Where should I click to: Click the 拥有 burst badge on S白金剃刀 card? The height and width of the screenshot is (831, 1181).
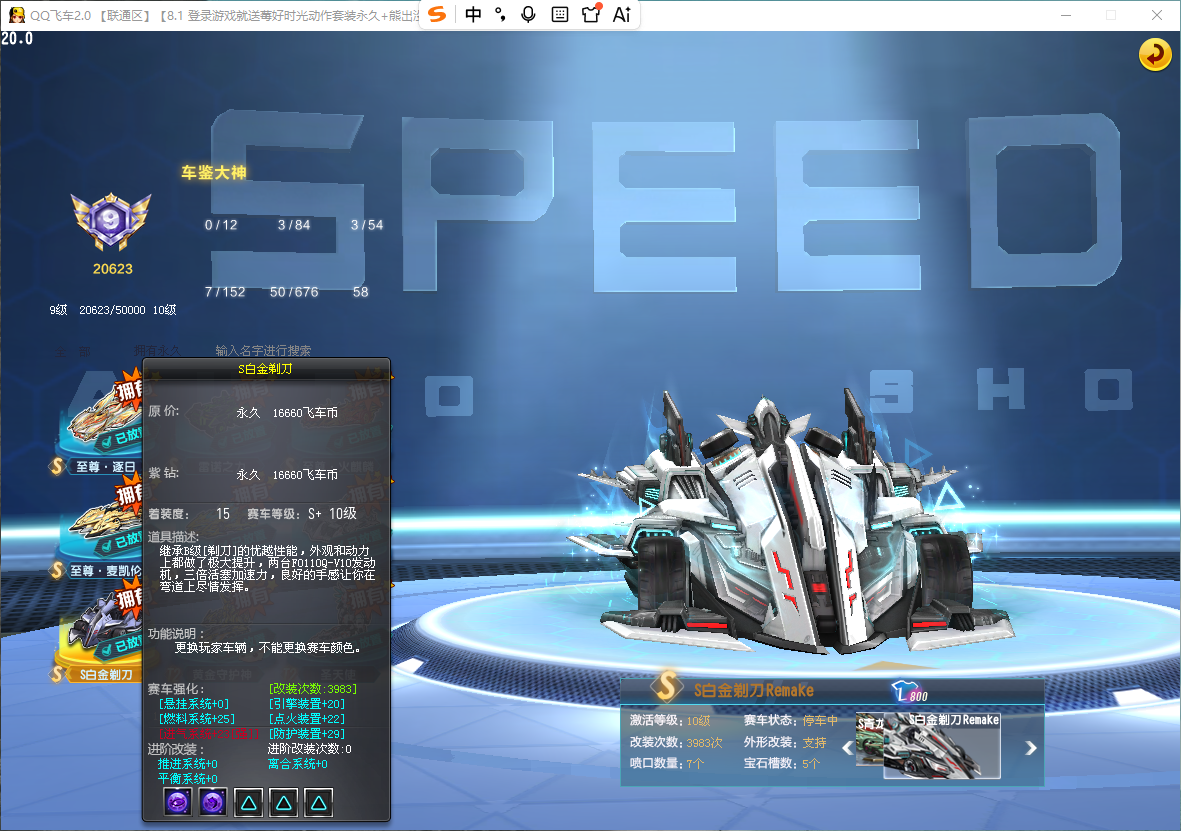128,599
